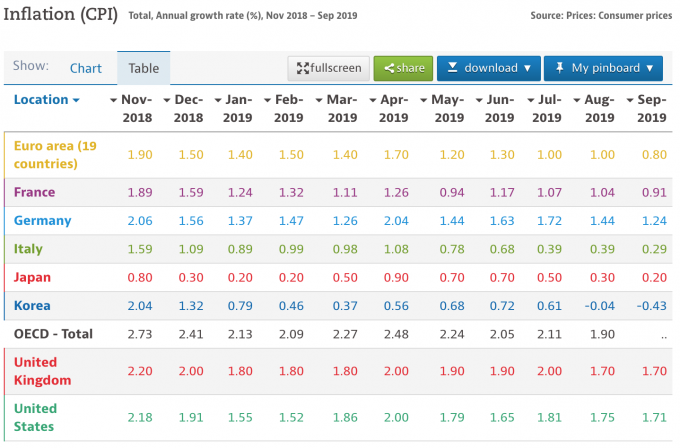Open the Location column dropdown
Screen dimensions: 680x448
[76, 100]
